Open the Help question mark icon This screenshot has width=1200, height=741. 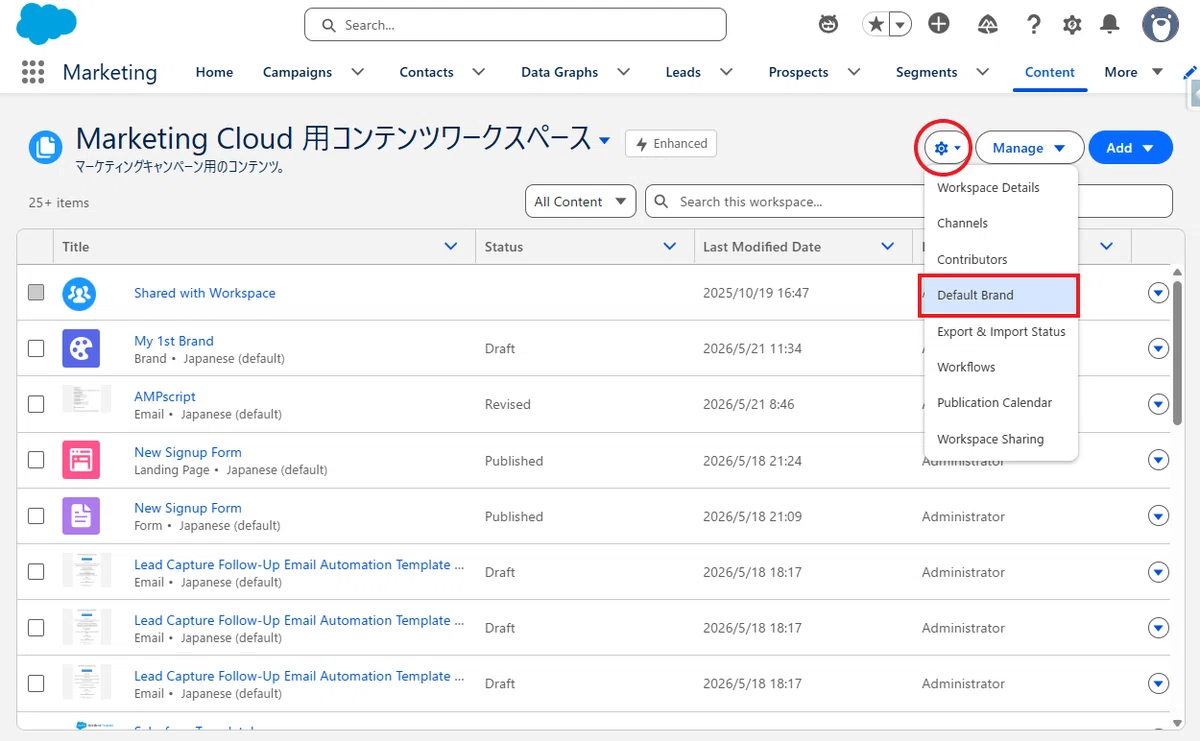pos(1034,24)
